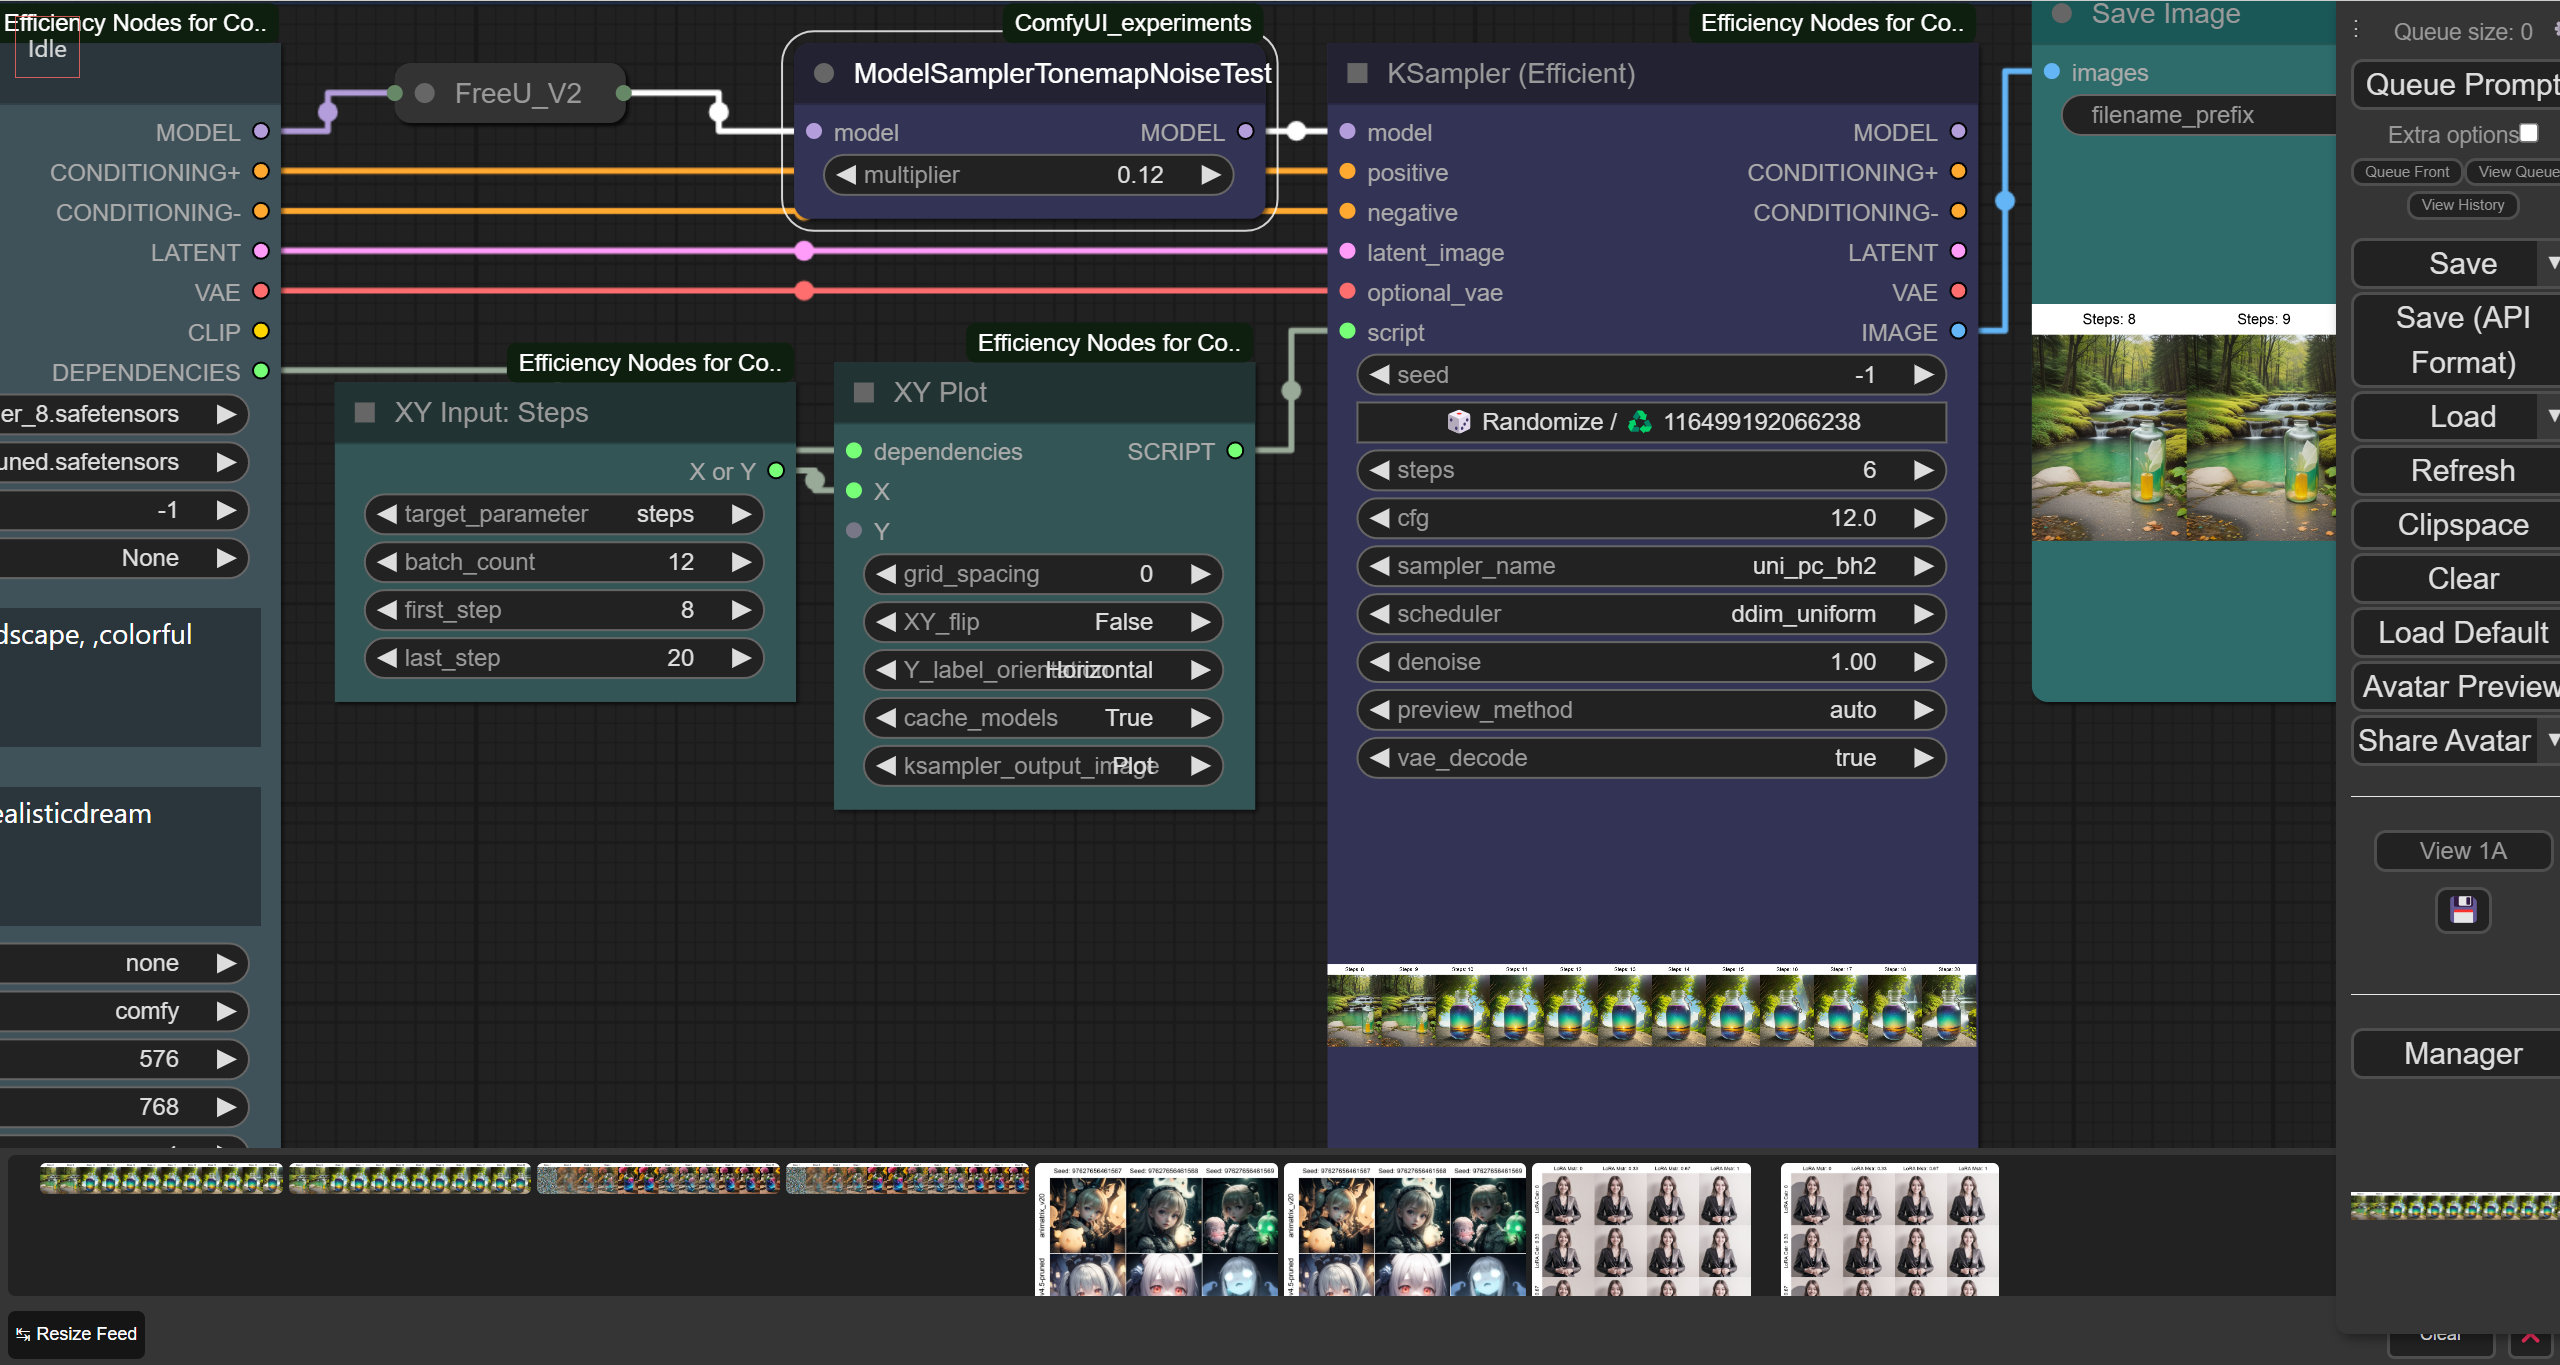Collapse the XY Plot node square icon

tap(864, 392)
